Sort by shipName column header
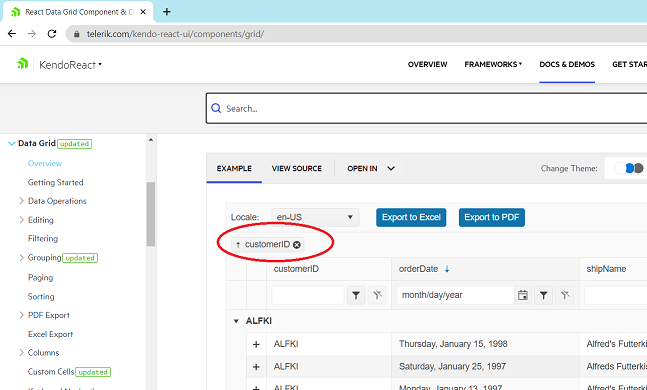The width and height of the screenshot is (647, 390). tap(606, 269)
